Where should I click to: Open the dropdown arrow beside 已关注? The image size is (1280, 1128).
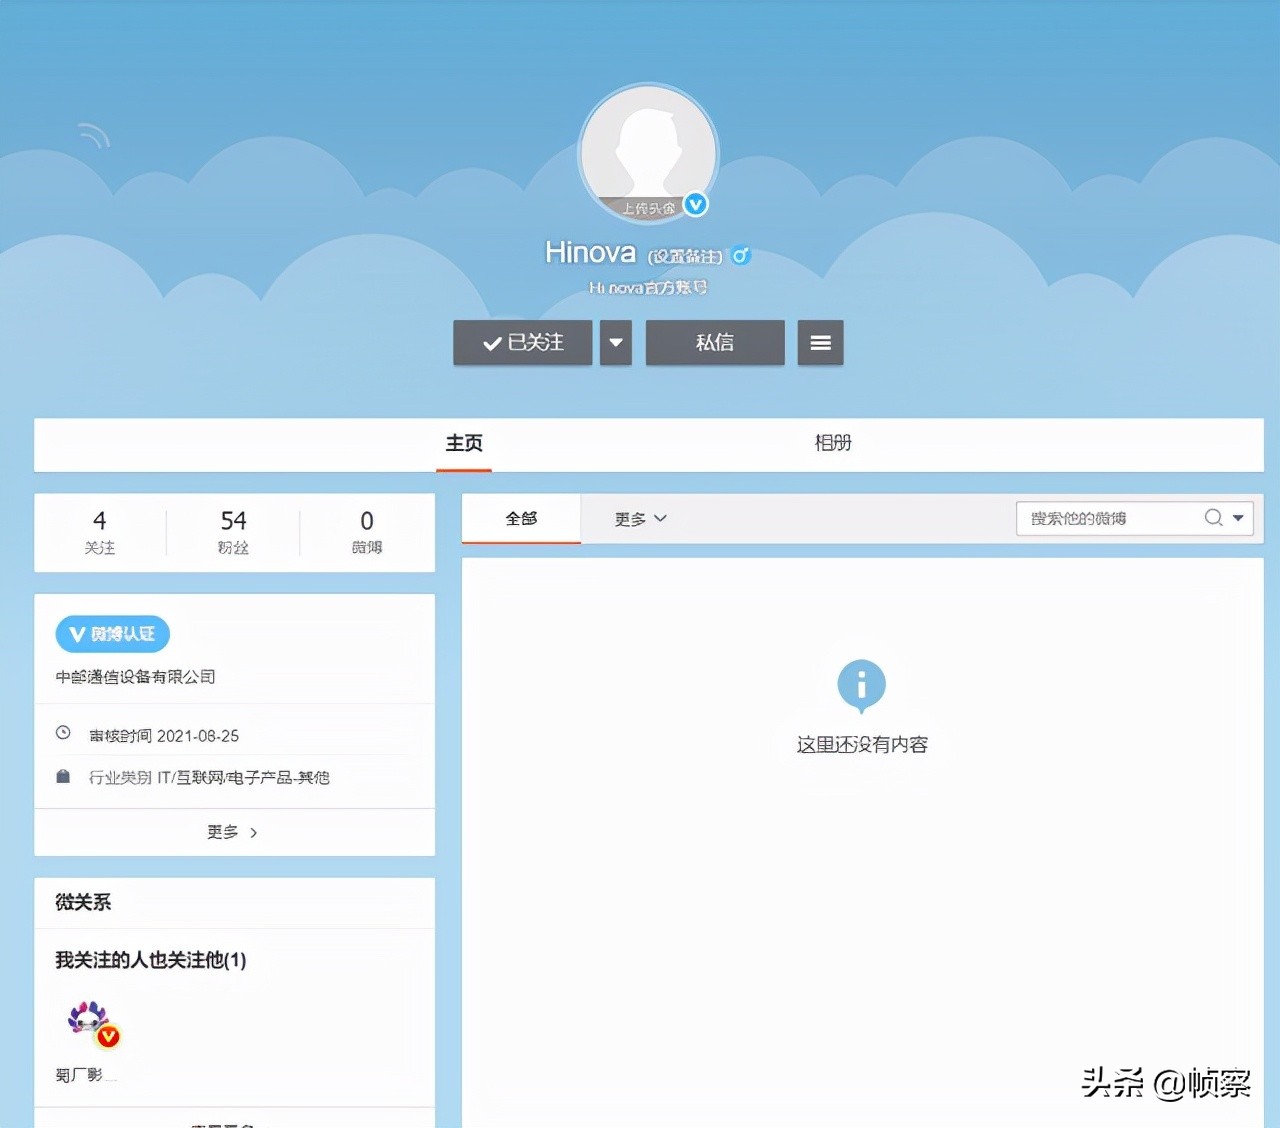click(x=616, y=342)
